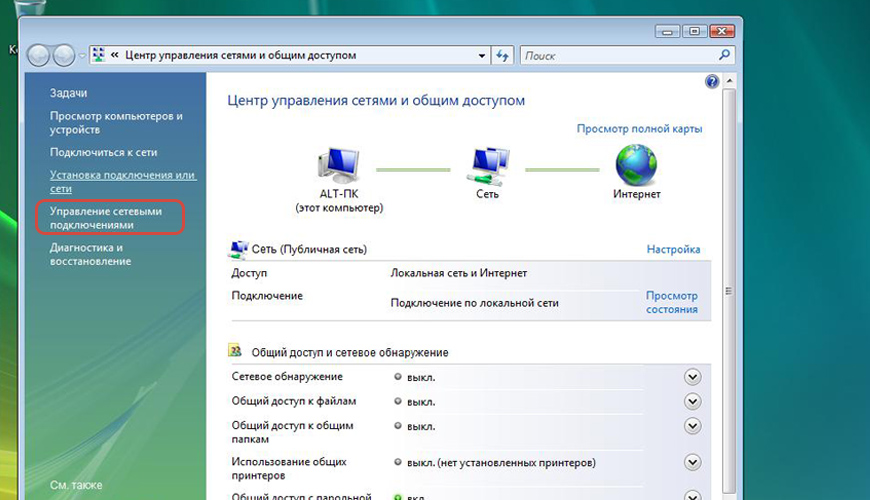870x500 pixels.
Task: Click the Настройка link for the network
Action: pyautogui.click(x=673, y=249)
